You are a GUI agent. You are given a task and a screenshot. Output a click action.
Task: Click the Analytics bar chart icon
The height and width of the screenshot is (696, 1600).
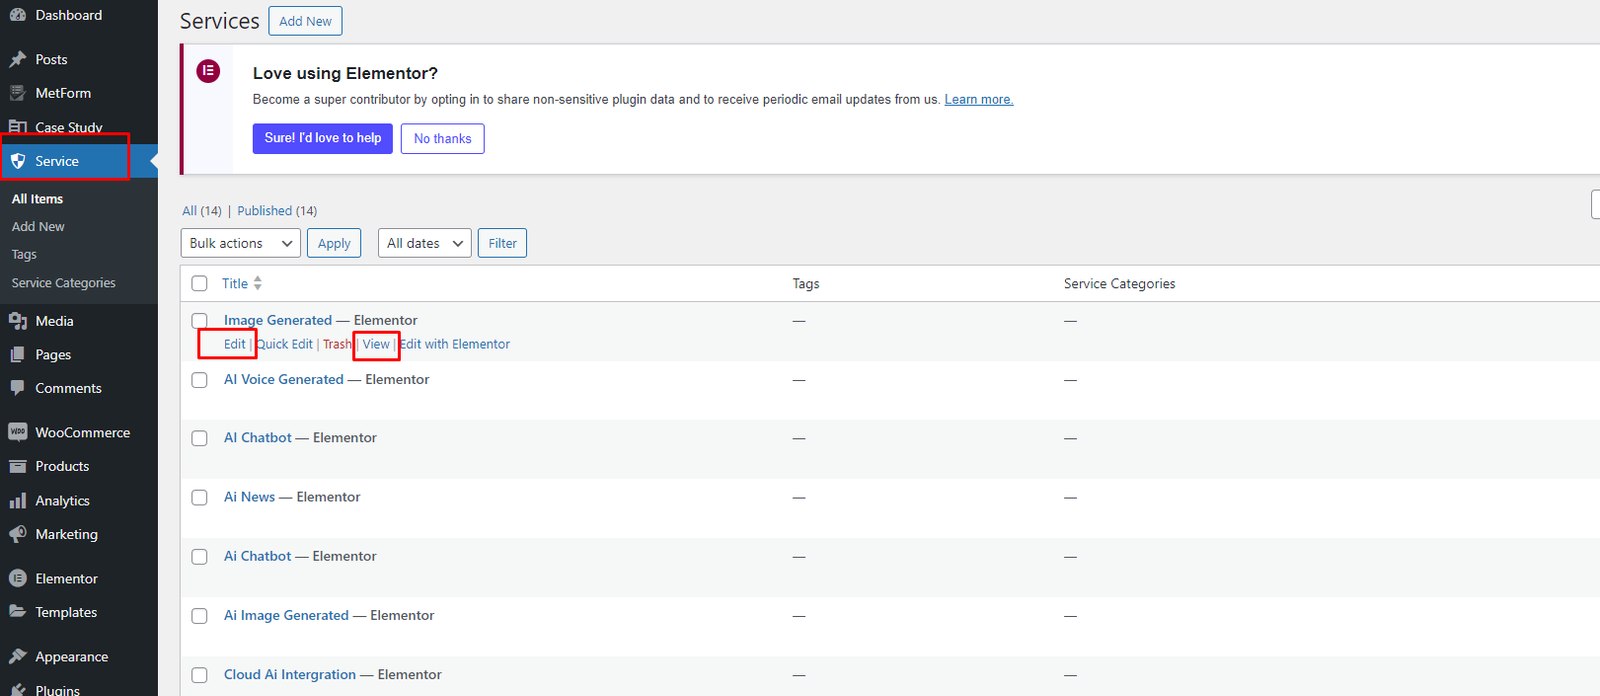tap(17, 500)
